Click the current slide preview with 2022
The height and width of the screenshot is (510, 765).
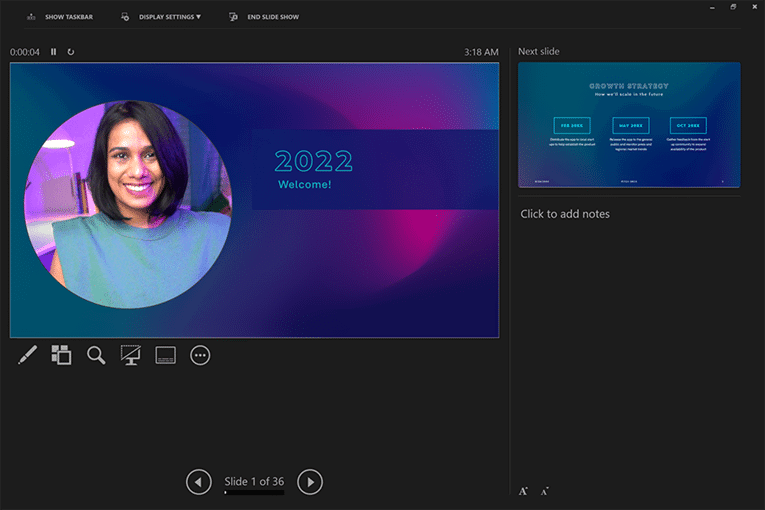tap(254, 200)
